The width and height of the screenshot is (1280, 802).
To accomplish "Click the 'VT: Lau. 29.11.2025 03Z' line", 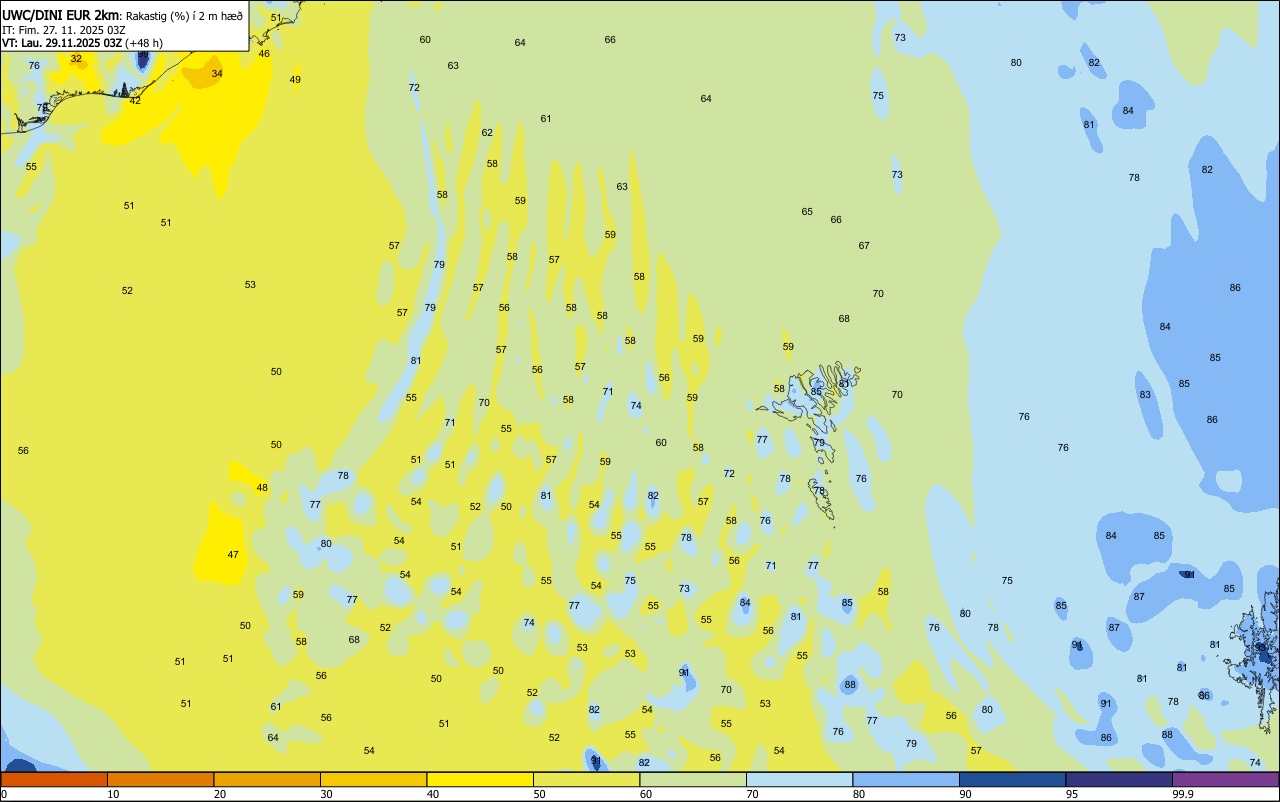I will [62, 43].
